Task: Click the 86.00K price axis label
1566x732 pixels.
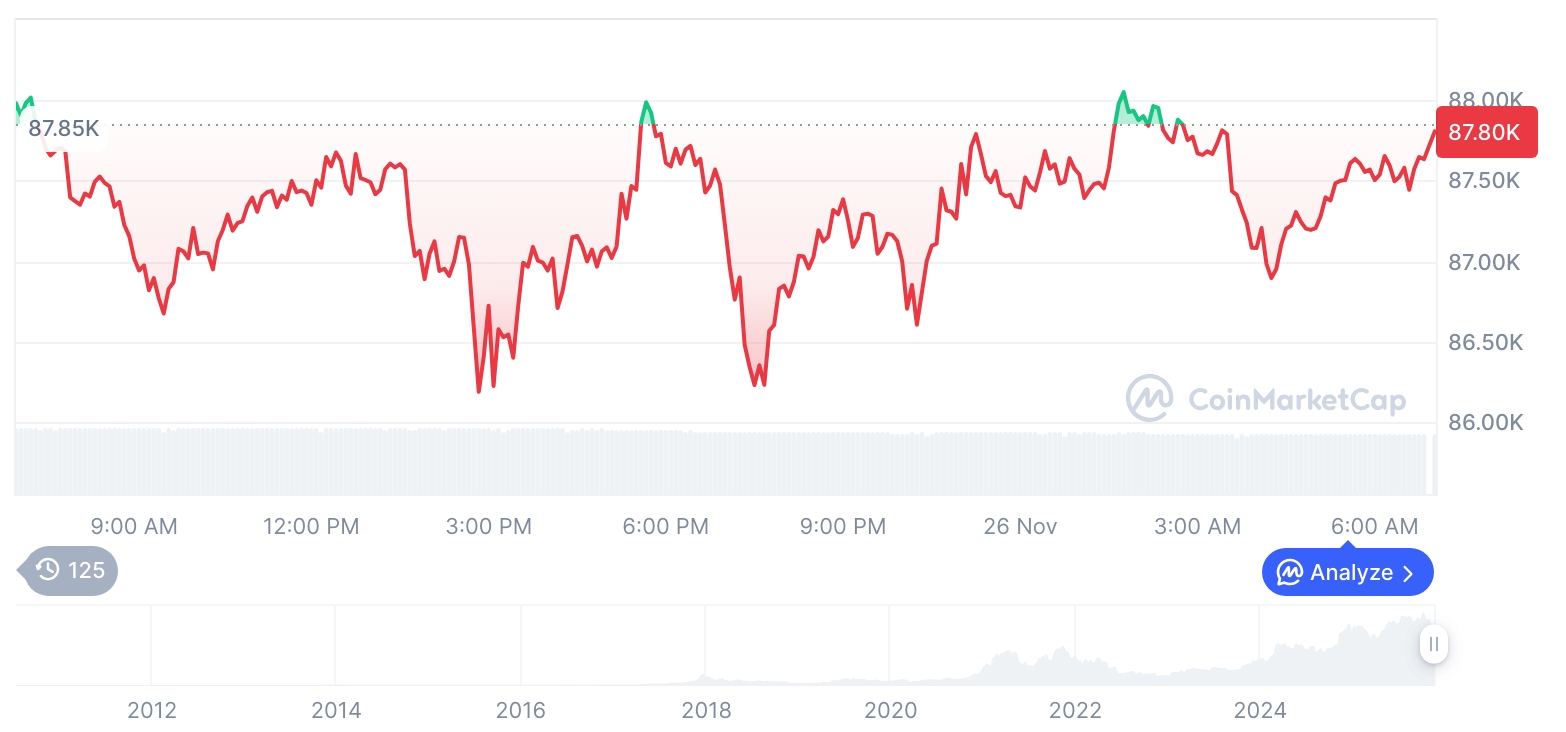Action: point(1485,422)
